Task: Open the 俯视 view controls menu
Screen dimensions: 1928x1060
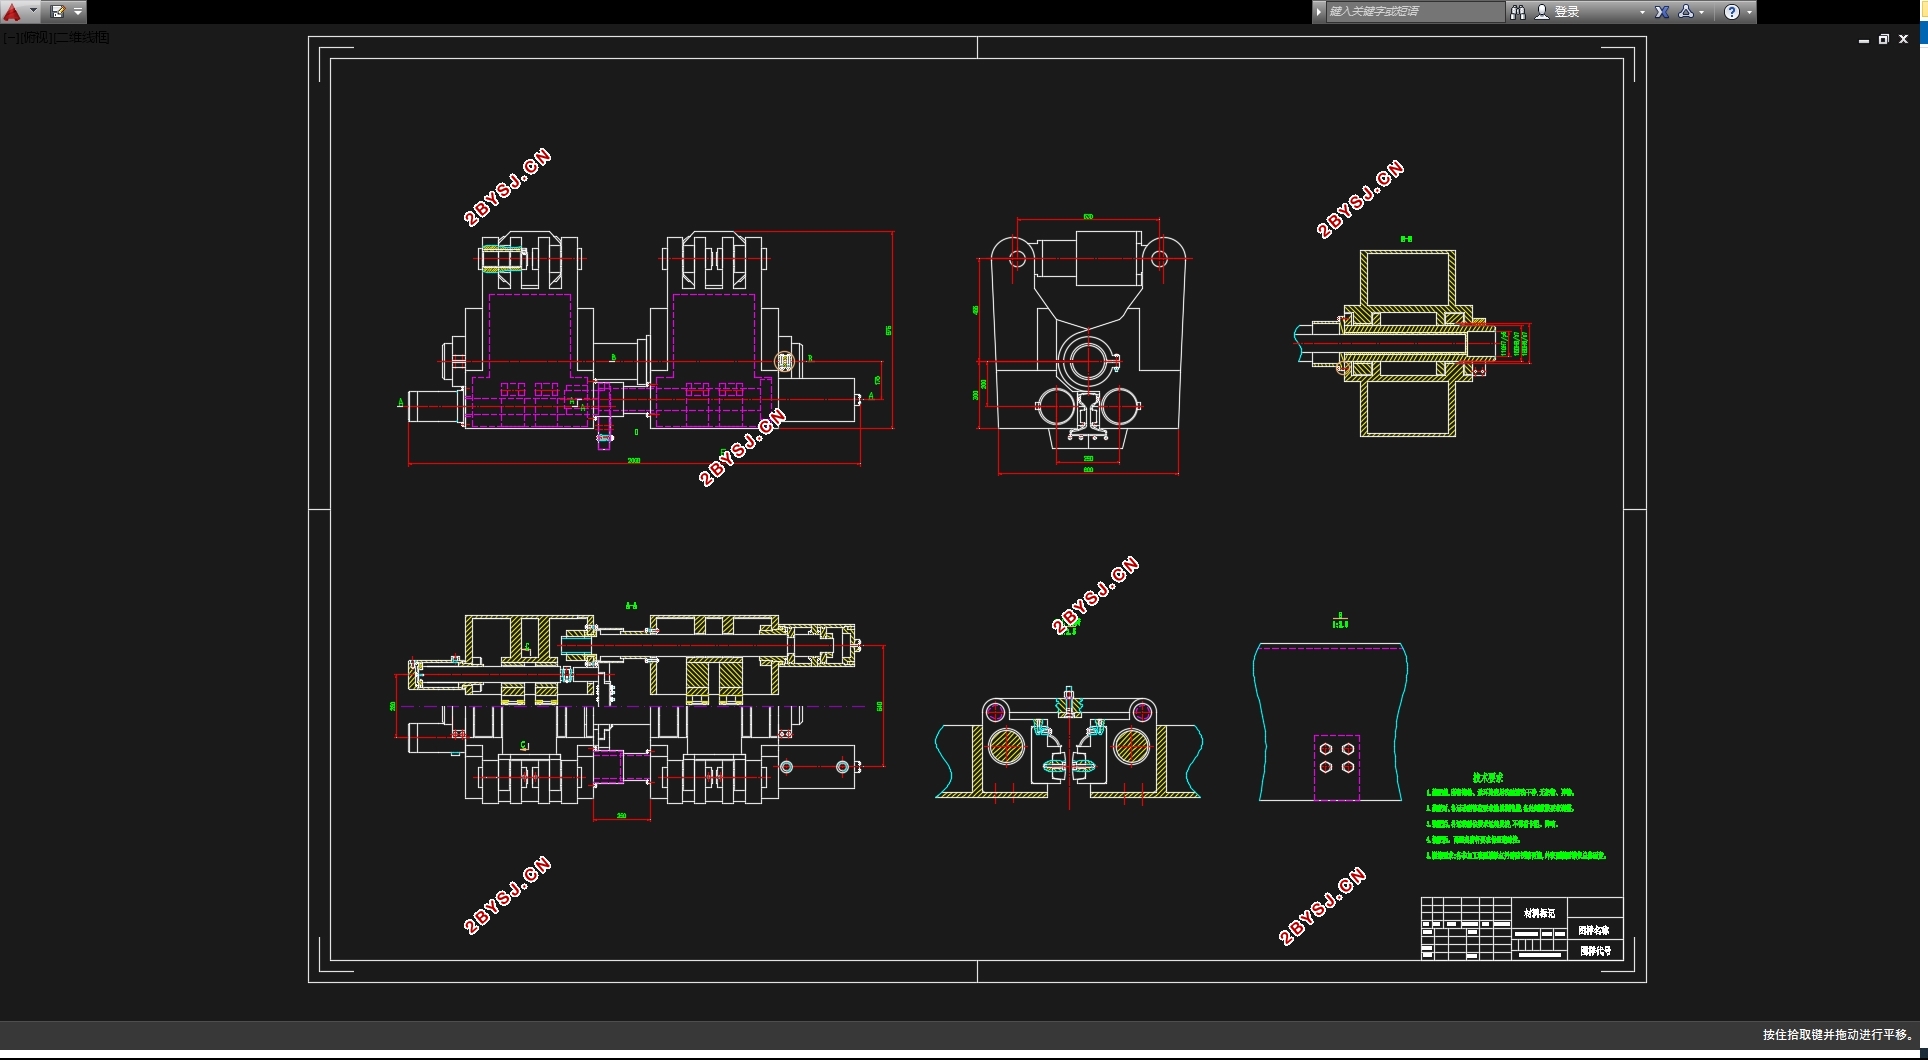Action: (x=35, y=37)
